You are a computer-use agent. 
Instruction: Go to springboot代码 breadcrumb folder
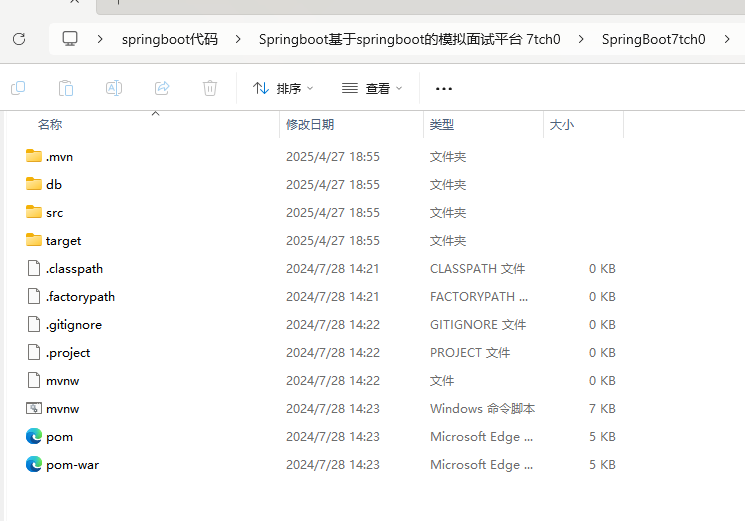pos(170,39)
